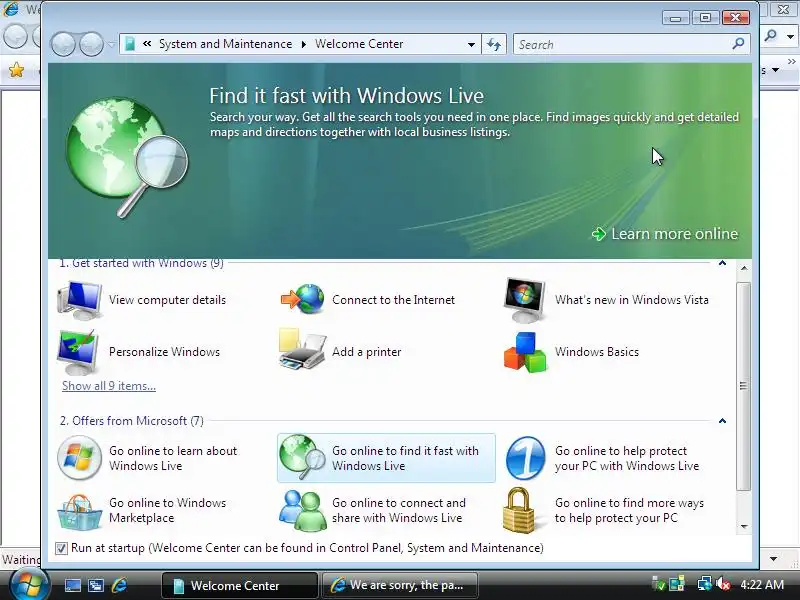Click Show all 9 items link

click(x=109, y=386)
